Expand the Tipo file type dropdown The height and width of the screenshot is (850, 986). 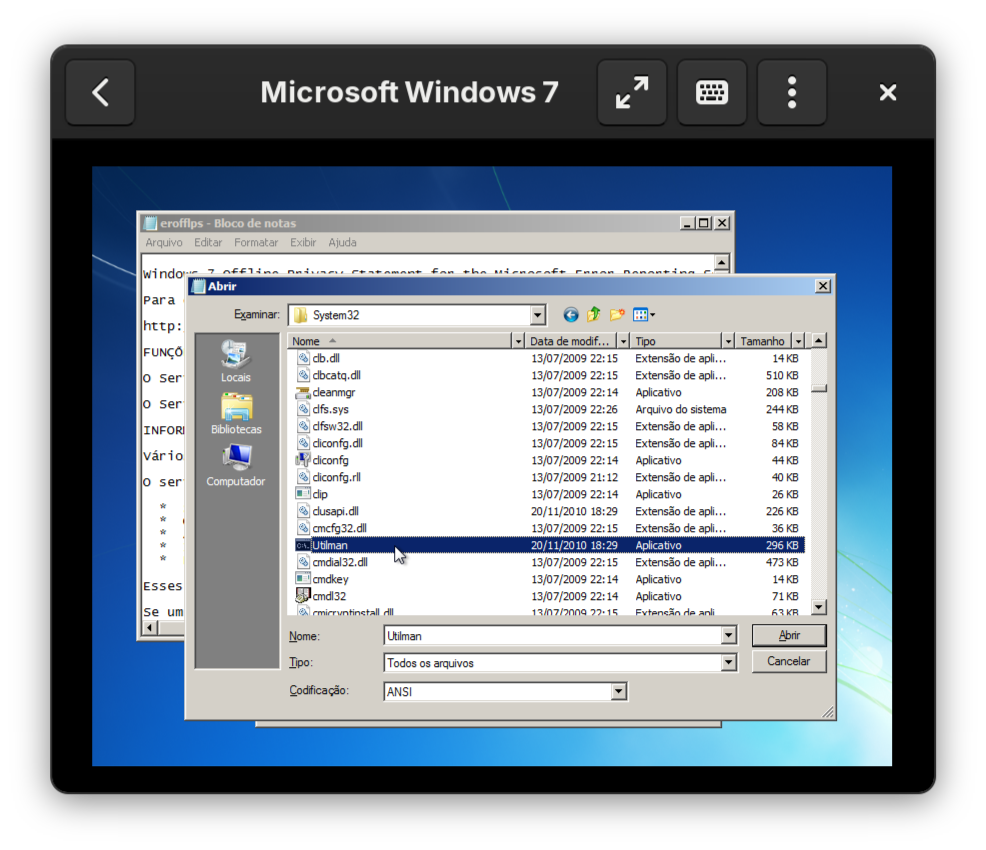(729, 662)
